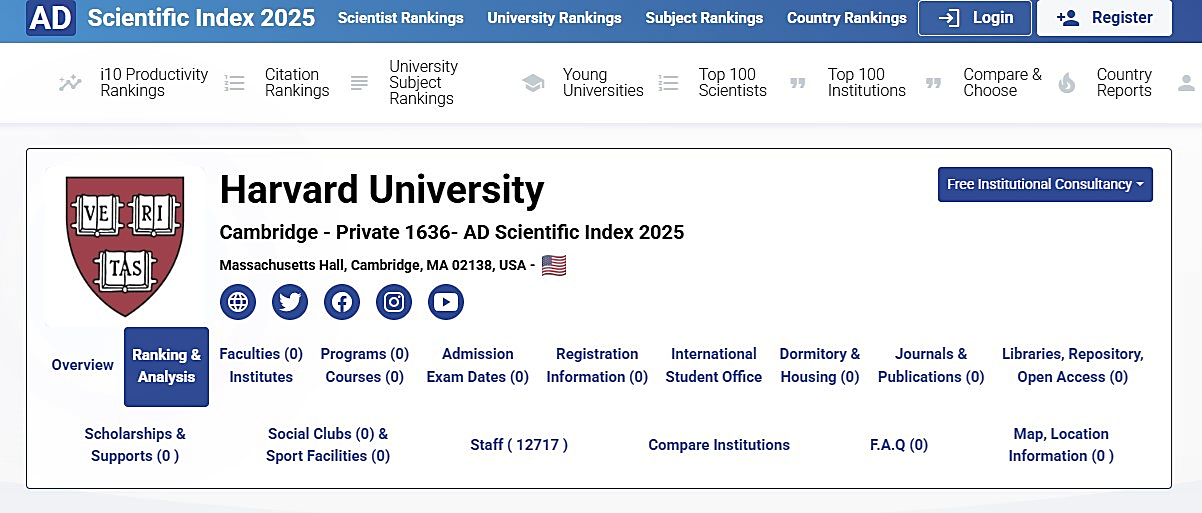Open i10 Productivity Rankings link

154,83
